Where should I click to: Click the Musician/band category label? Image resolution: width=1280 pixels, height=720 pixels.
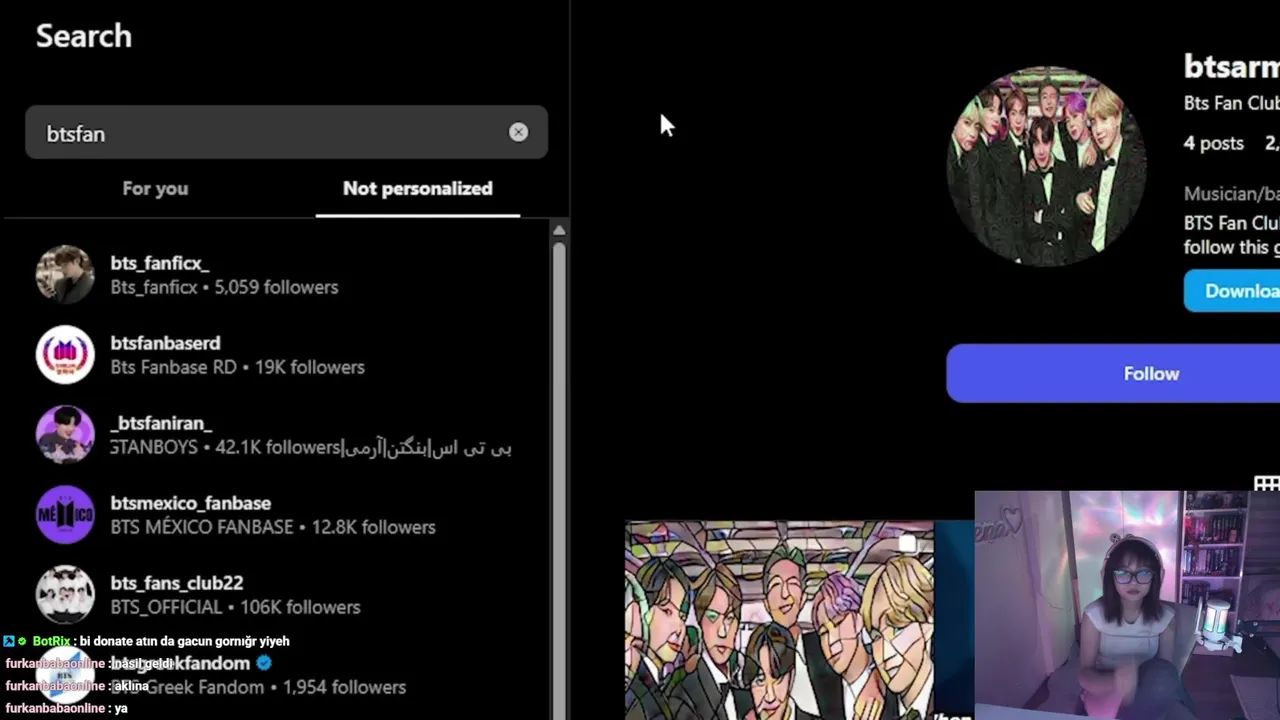pyautogui.click(x=1232, y=194)
